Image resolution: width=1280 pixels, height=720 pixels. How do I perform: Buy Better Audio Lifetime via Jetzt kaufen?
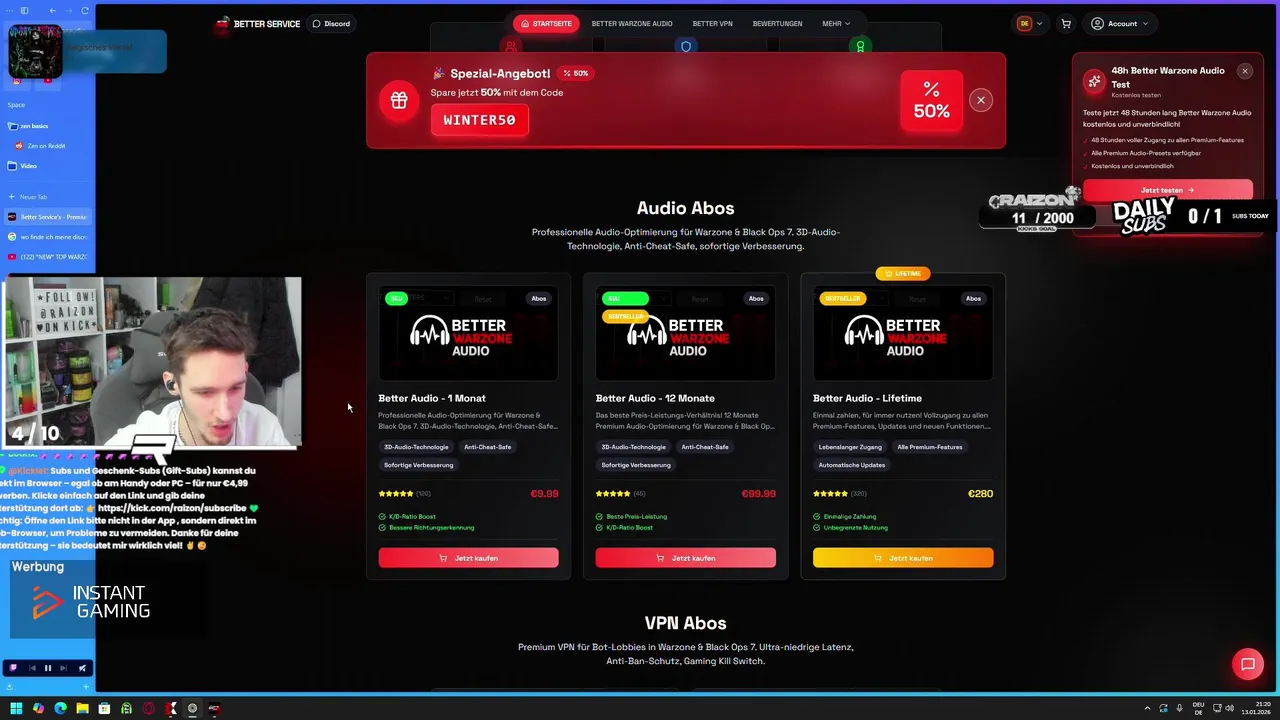tap(903, 558)
